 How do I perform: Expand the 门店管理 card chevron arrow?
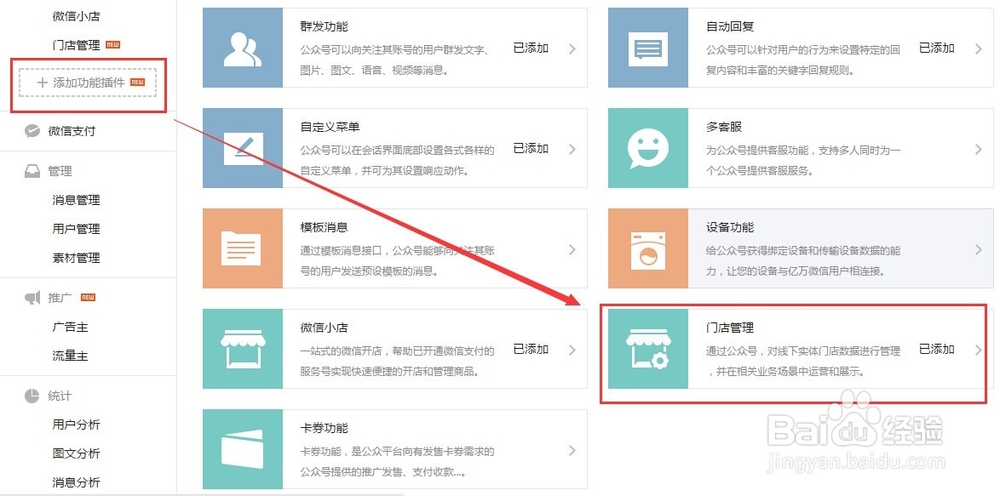pyautogui.click(x=978, y=349)
